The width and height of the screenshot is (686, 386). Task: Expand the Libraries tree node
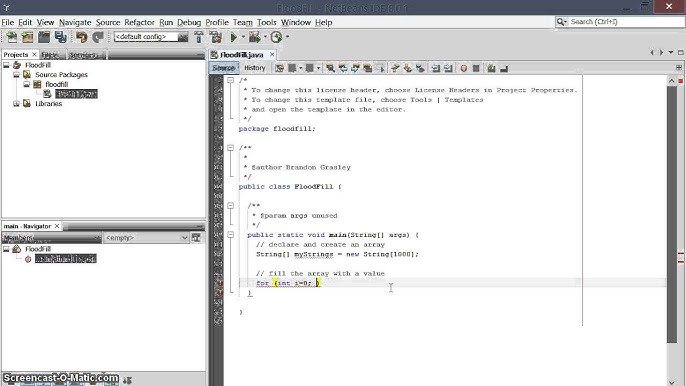click(16, 104)
